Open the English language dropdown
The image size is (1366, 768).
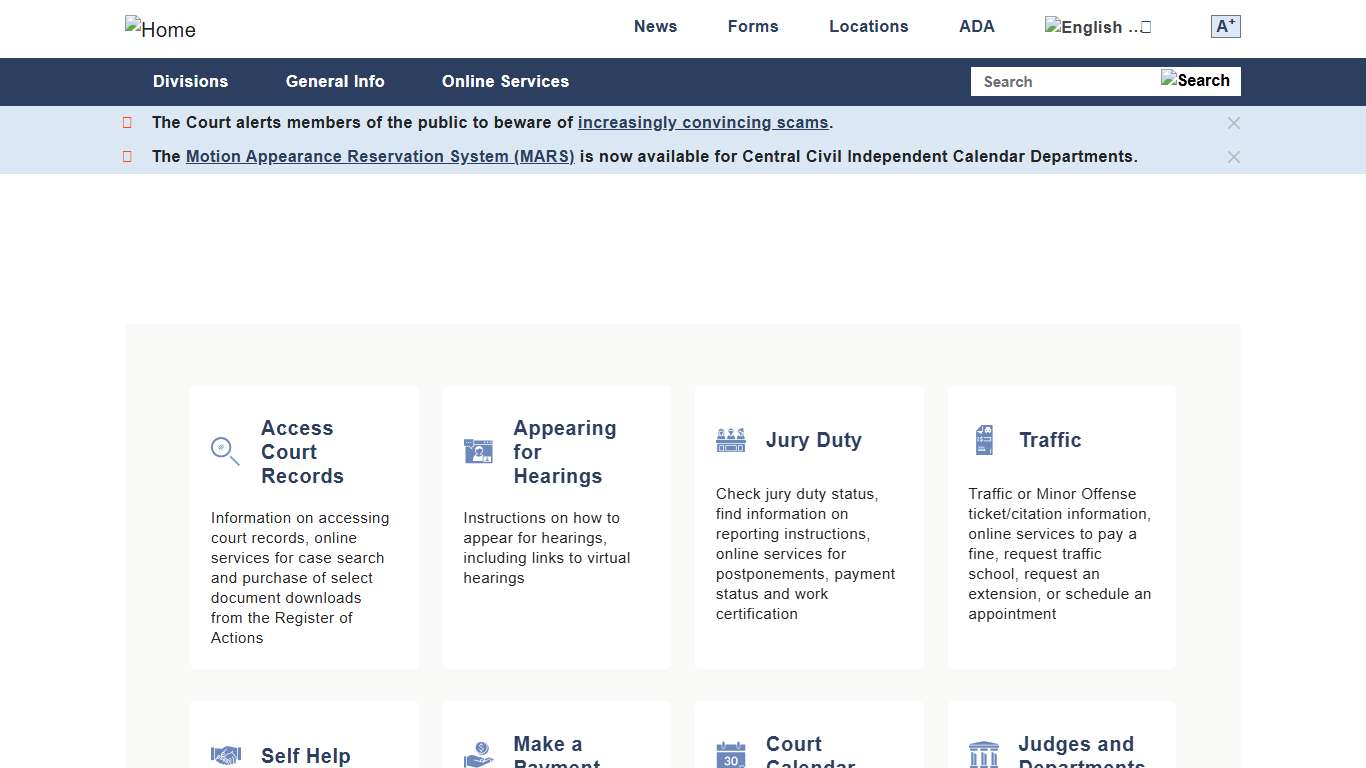tap(1098, 27)
